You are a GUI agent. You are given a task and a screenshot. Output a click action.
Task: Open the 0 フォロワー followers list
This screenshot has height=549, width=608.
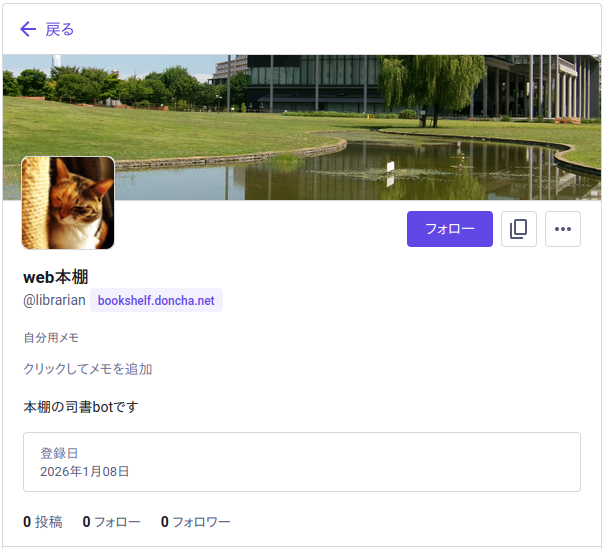195,521
